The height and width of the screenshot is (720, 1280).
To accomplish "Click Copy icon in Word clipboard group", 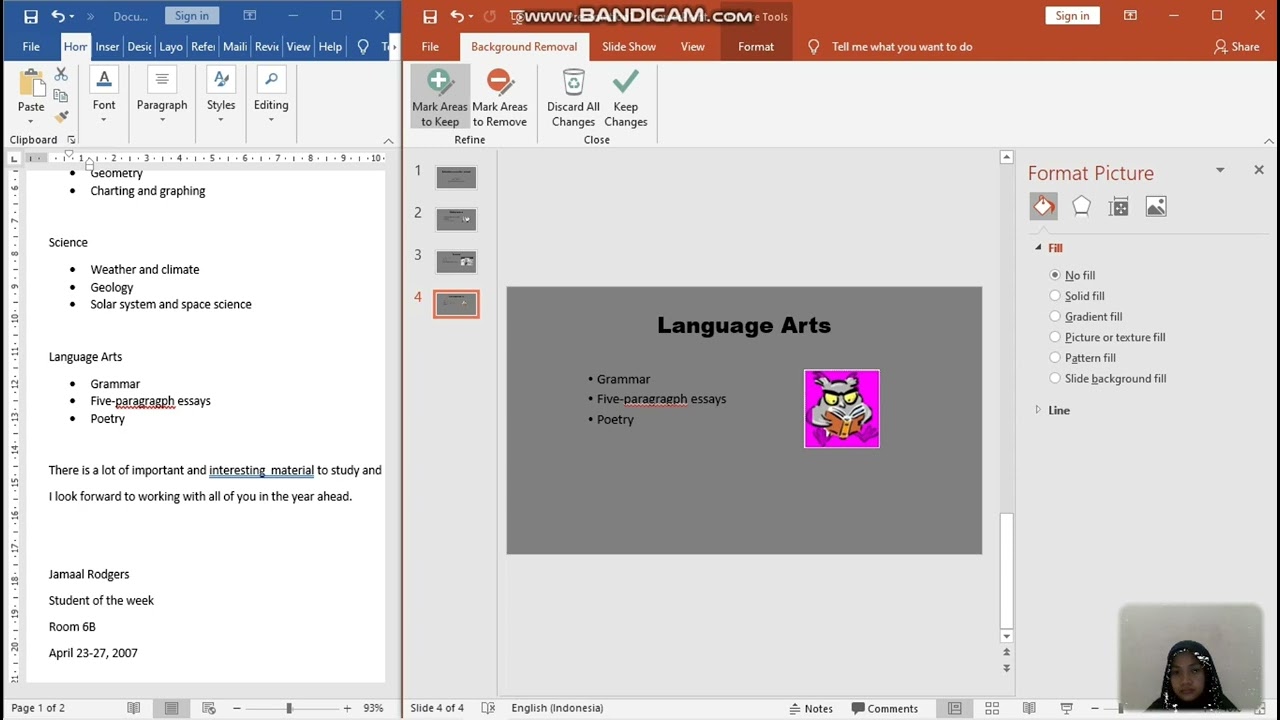I will [x=61, y=96].
